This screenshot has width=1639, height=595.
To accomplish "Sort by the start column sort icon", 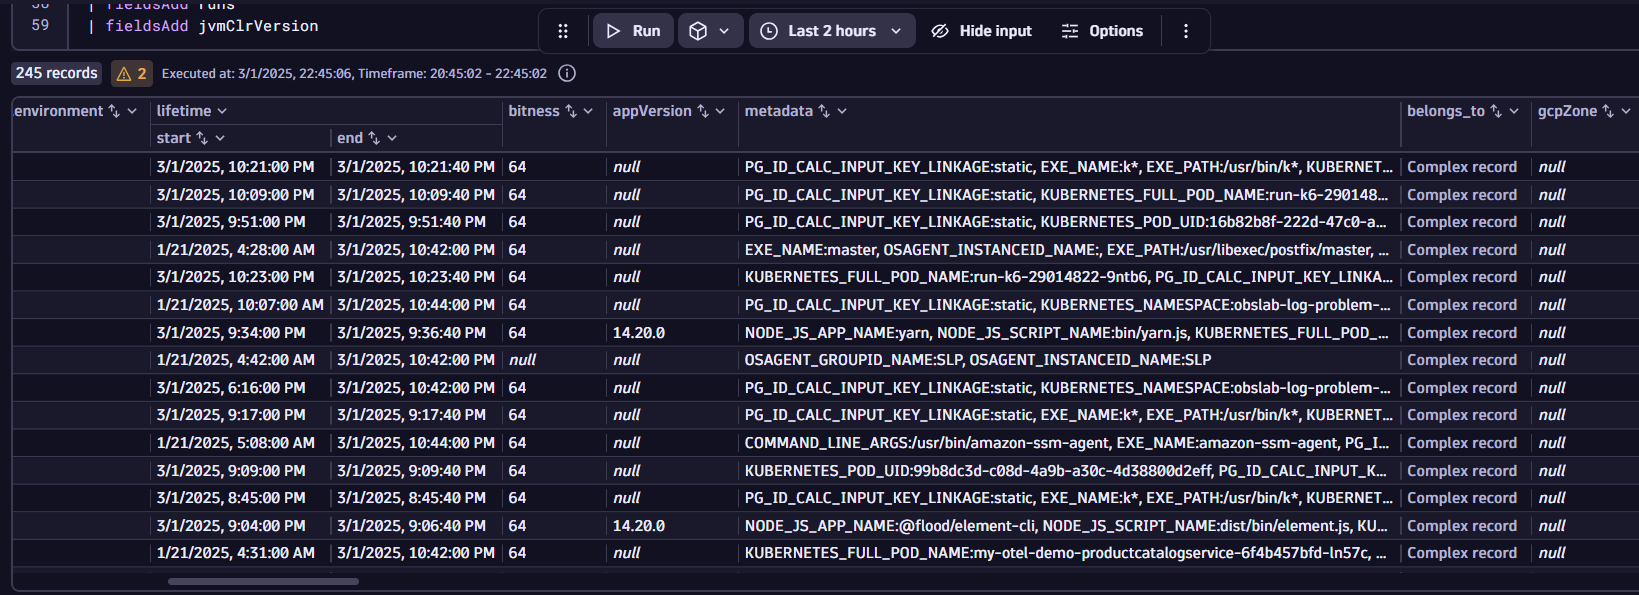I will (x=202, y=138).
